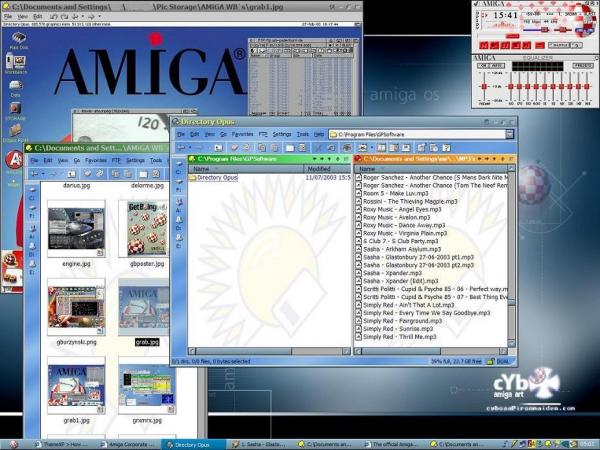Open drive D: in the rear lister sidebar
This screenshot has width=600, height=450.
(x=32, y=249)
